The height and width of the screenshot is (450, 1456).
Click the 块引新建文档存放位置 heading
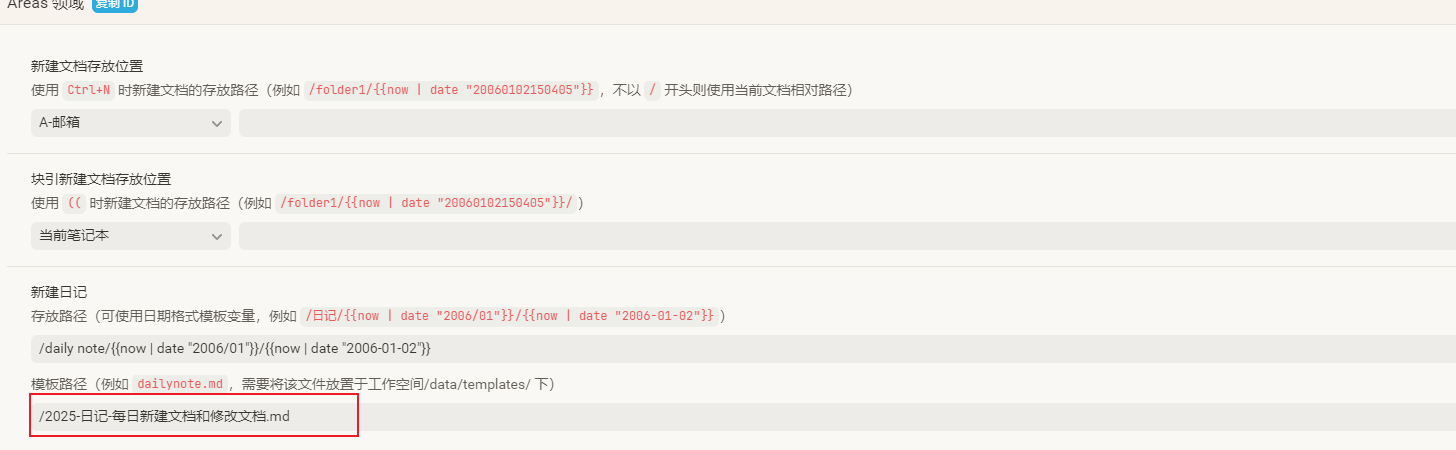click(101, 180)
